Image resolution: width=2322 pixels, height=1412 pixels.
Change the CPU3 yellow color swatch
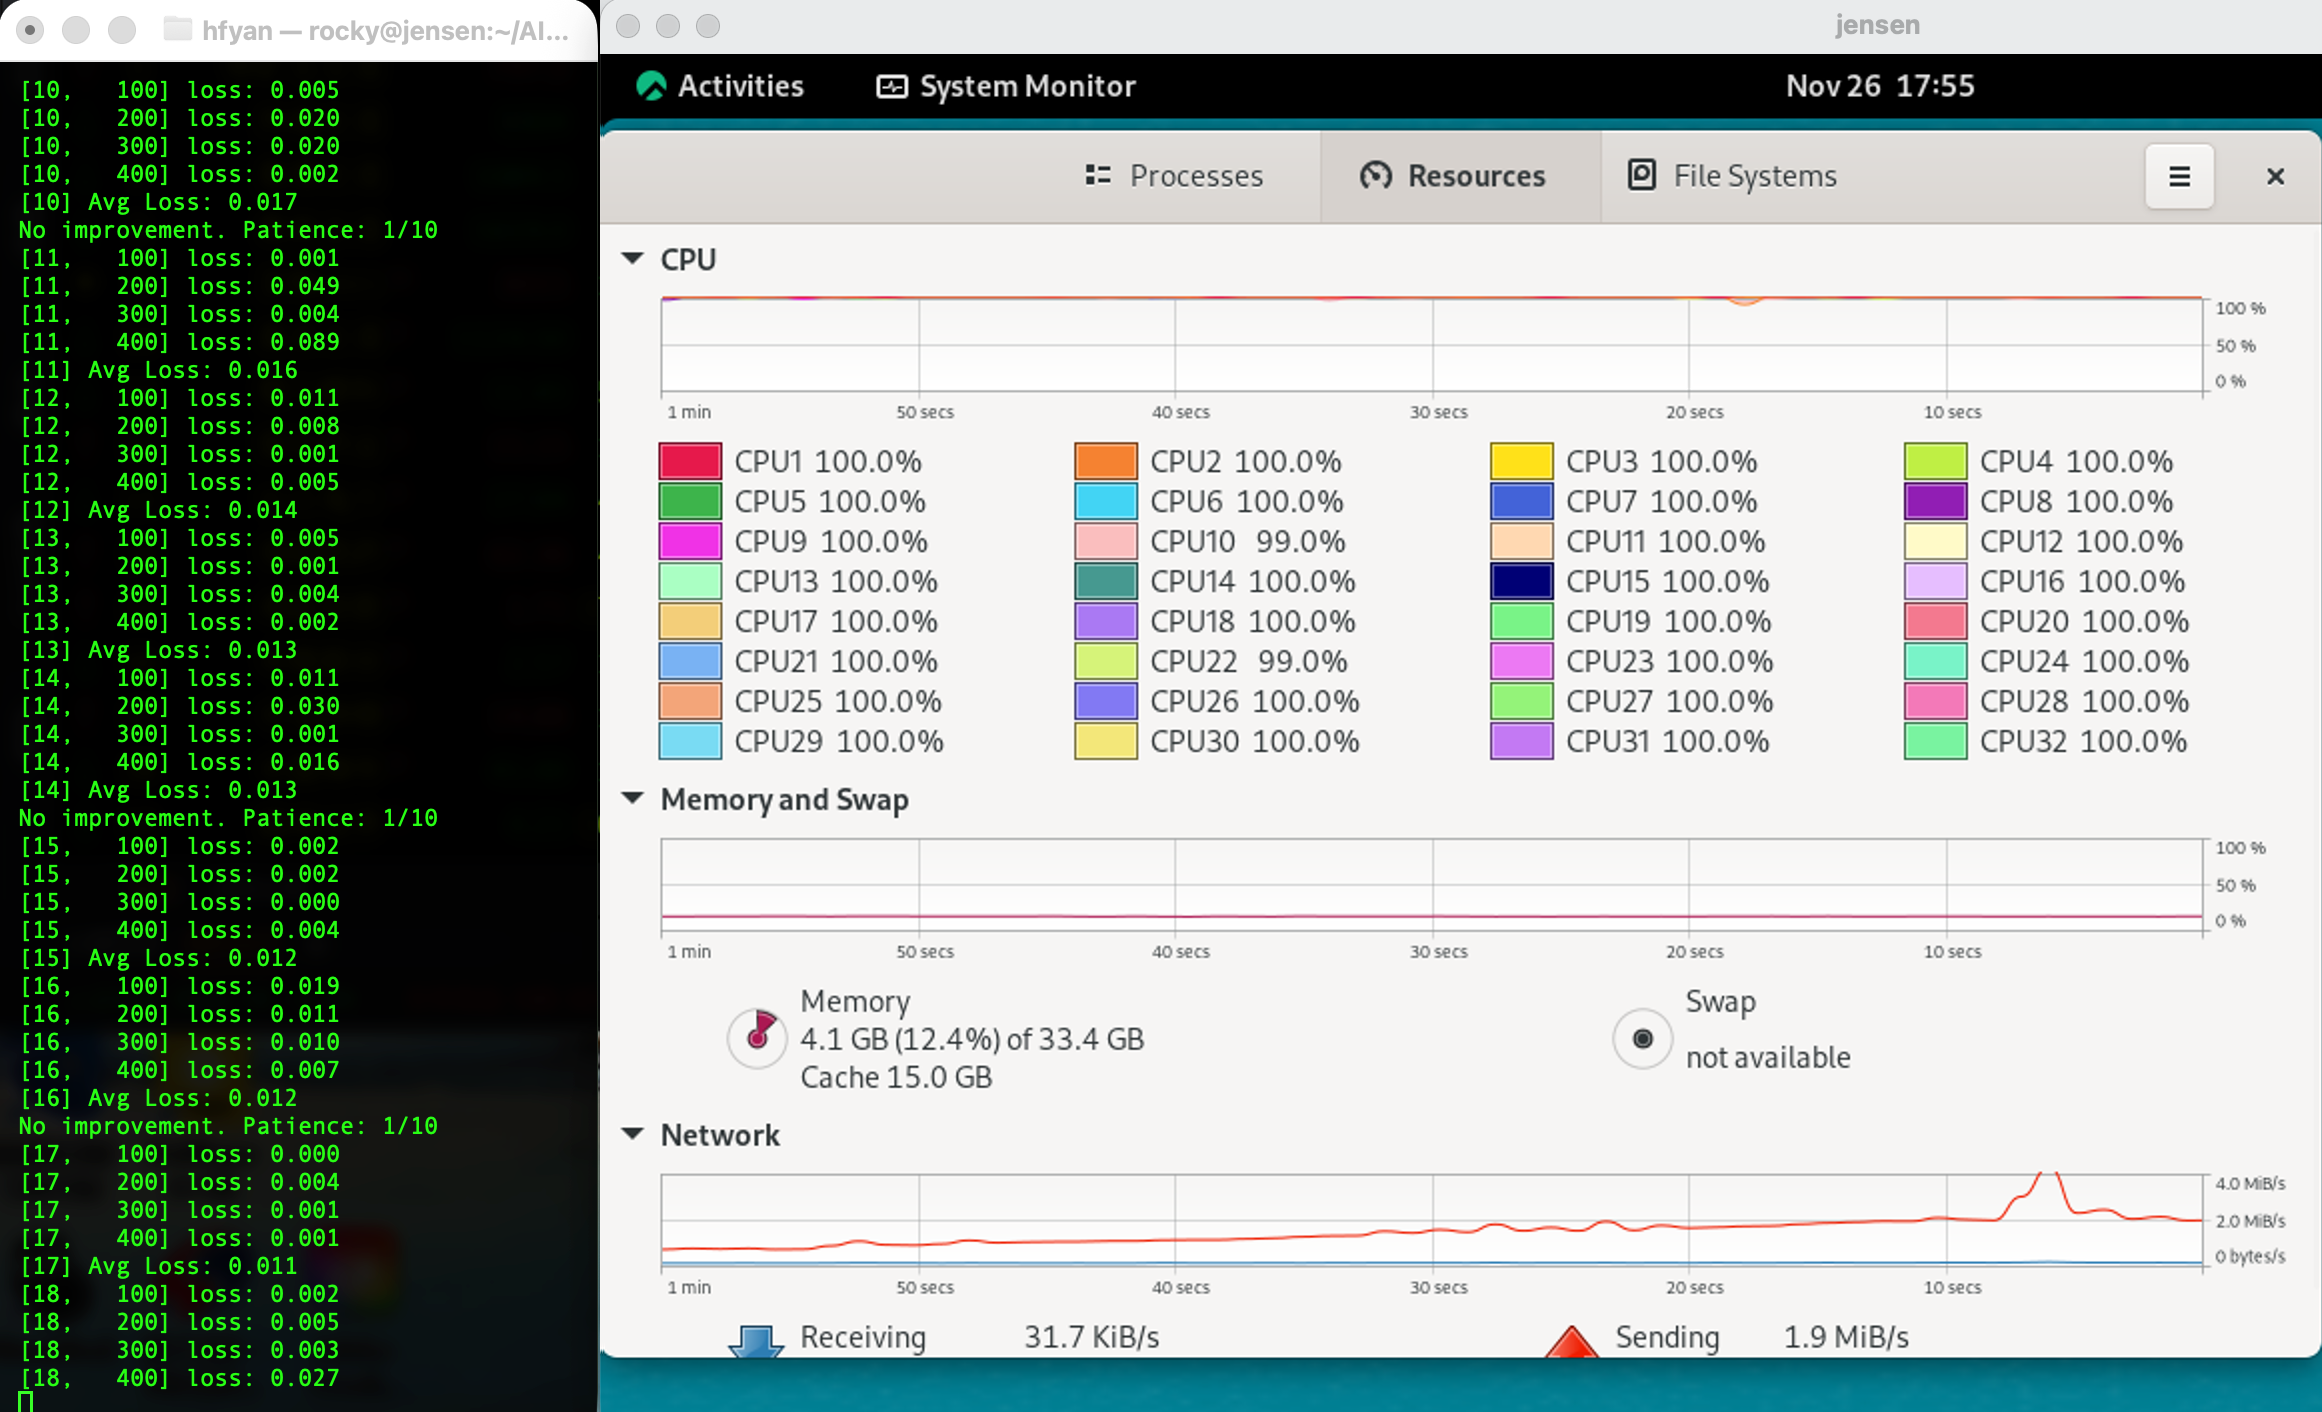click(x=1522, y=461)
